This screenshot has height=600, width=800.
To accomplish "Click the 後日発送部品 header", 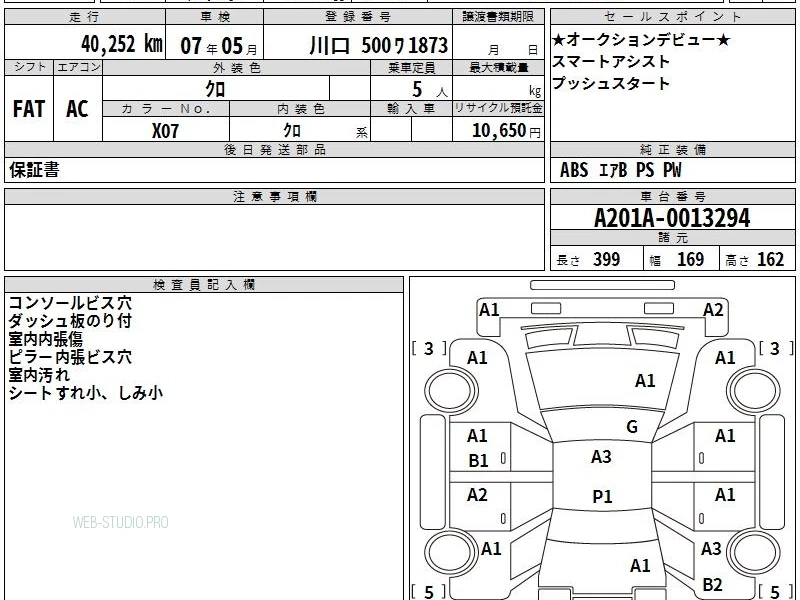I will click(x=274, y=149).
